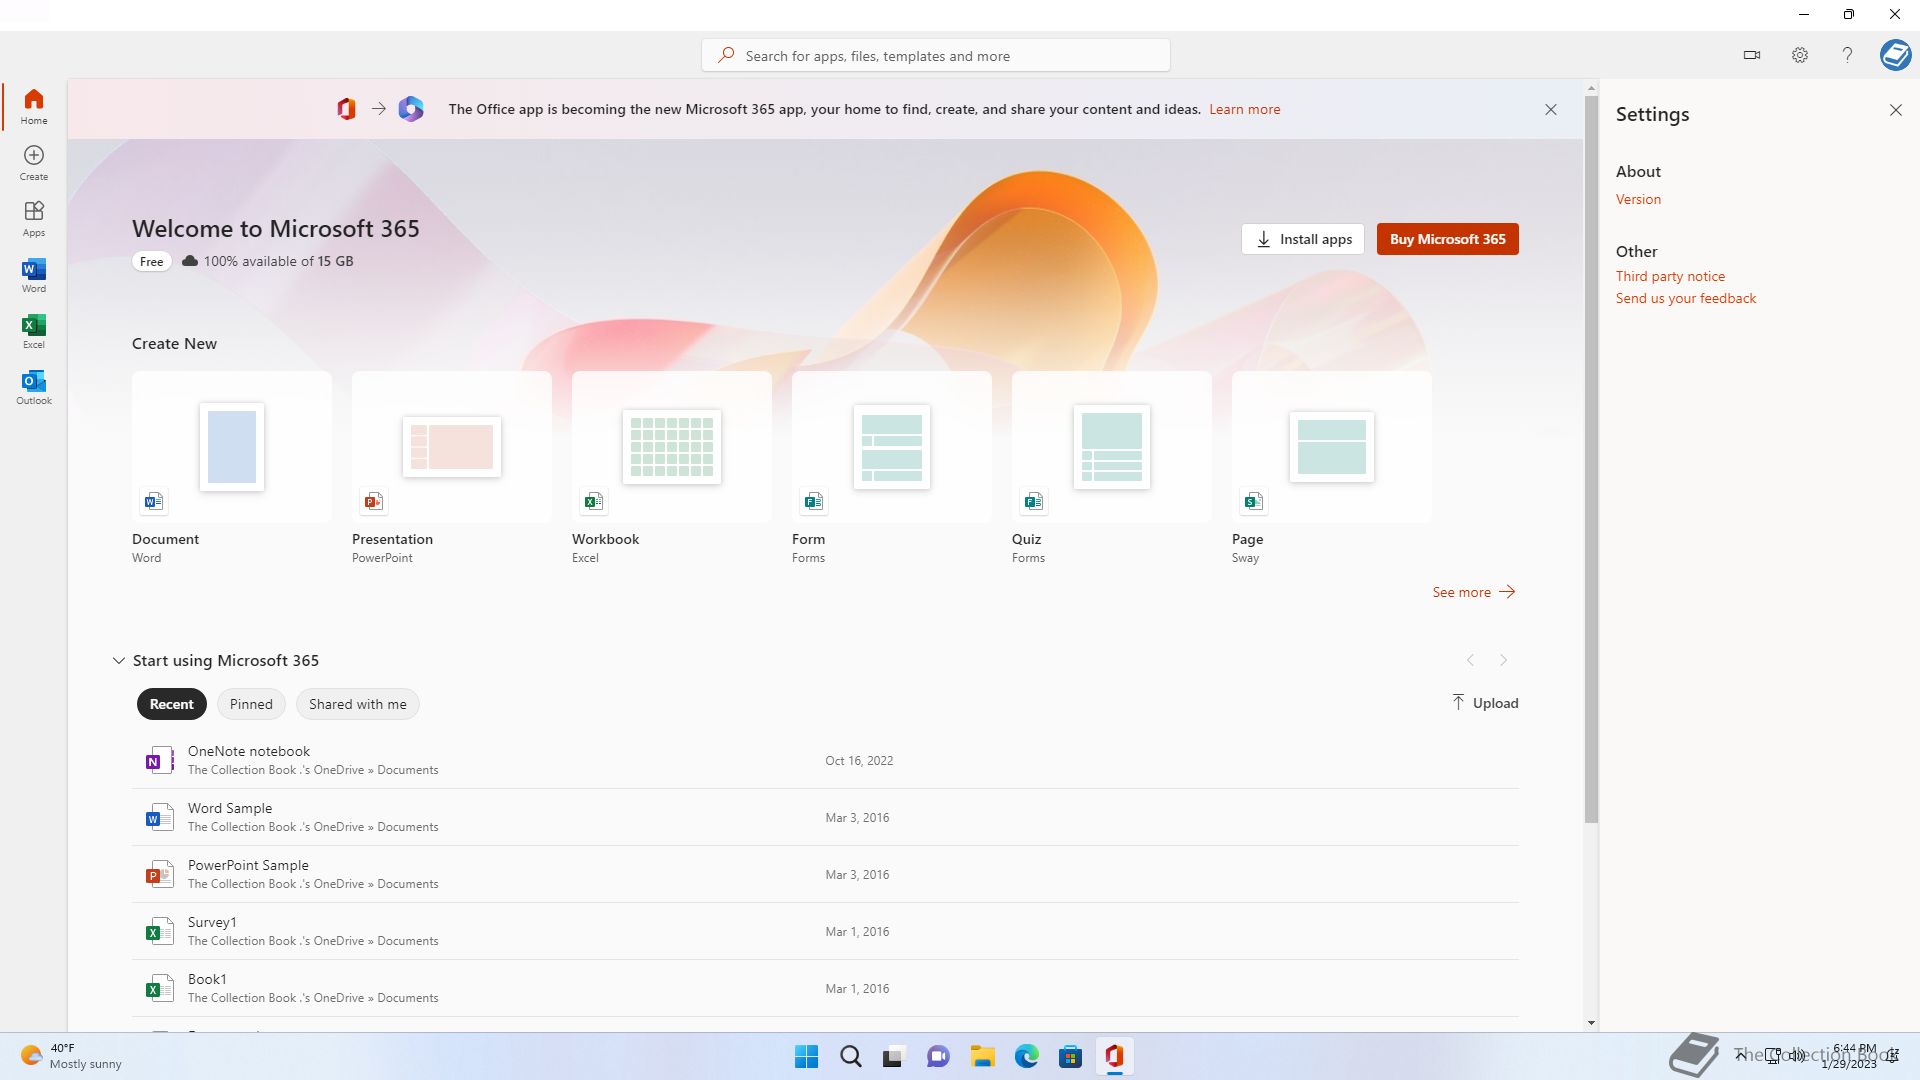Viewport: 1920px width, 1080px height.
Task: Click the scrollbar down arrow
Action: point(1591,1023)
